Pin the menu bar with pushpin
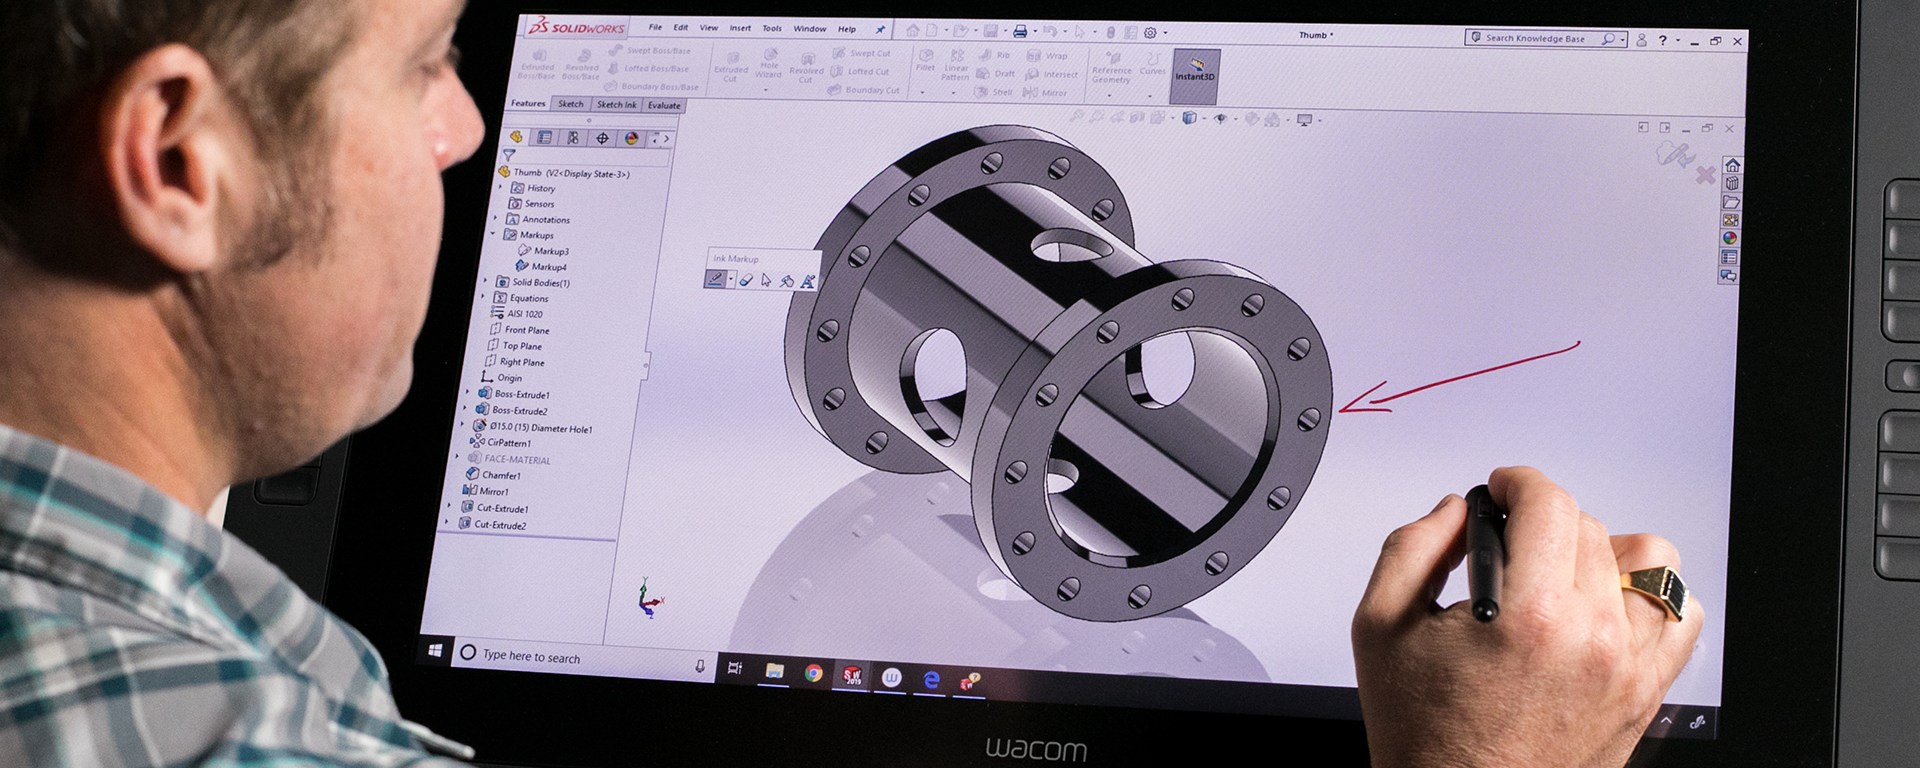Screen dimensions: 1920x768 pos(880,29)
